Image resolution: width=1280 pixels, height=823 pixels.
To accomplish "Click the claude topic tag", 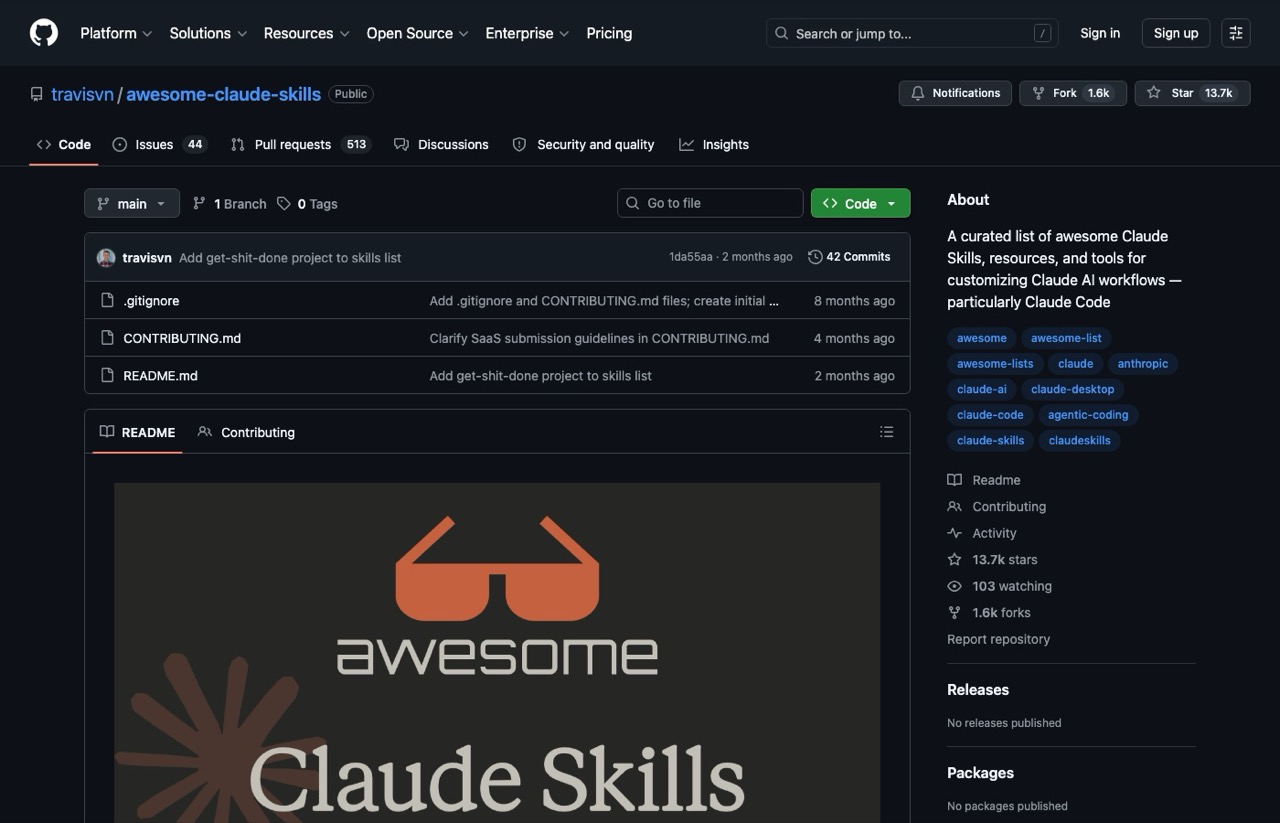I will tap(1076, 364).
